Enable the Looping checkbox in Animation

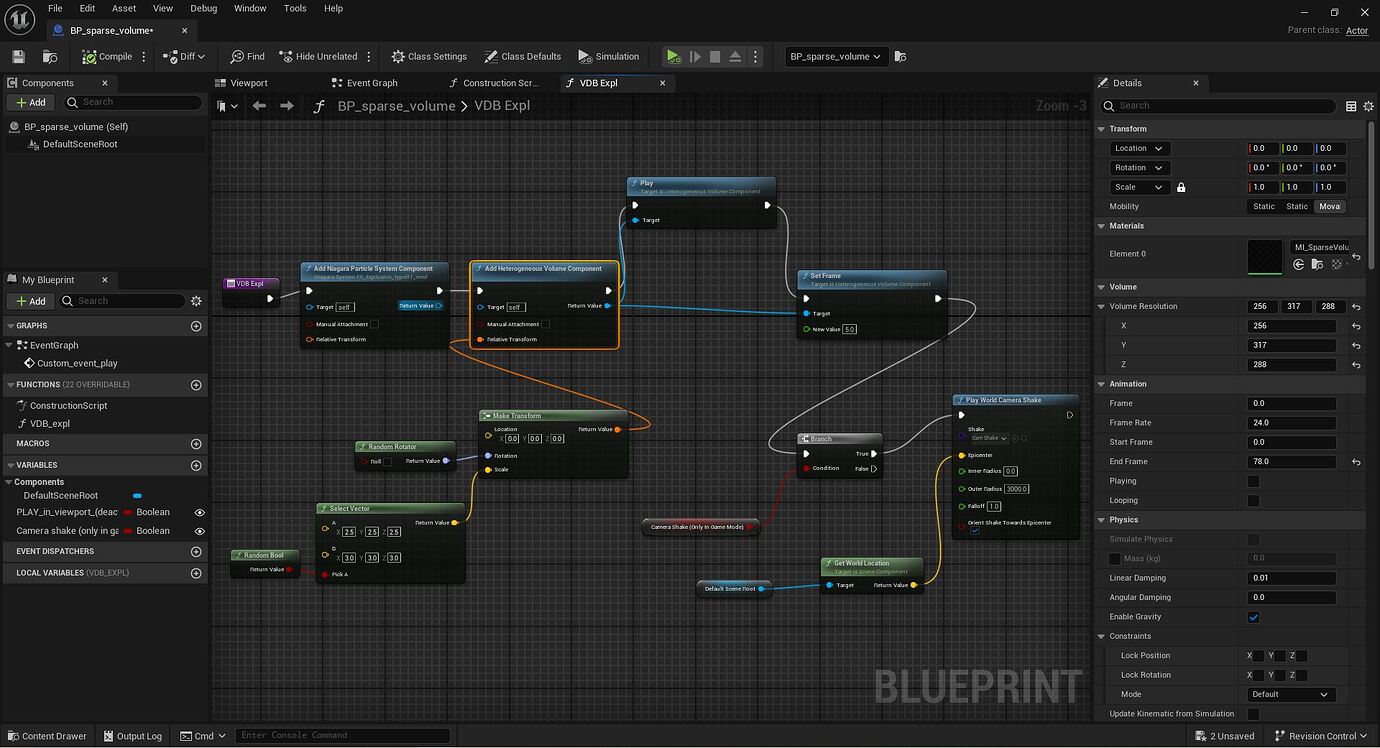click(1253, 500)
